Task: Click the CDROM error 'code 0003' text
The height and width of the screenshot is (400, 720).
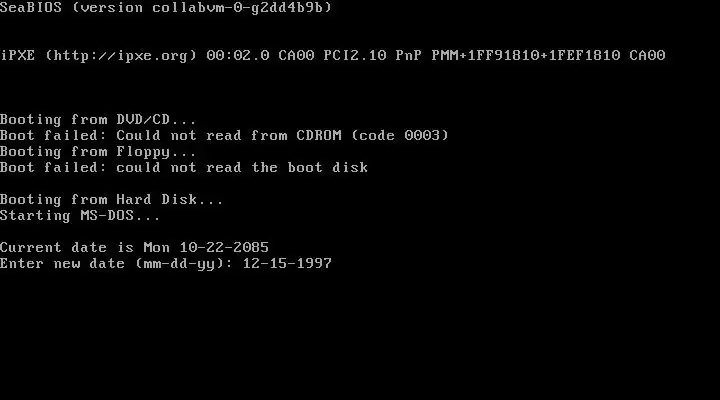Action: point(400,135)
